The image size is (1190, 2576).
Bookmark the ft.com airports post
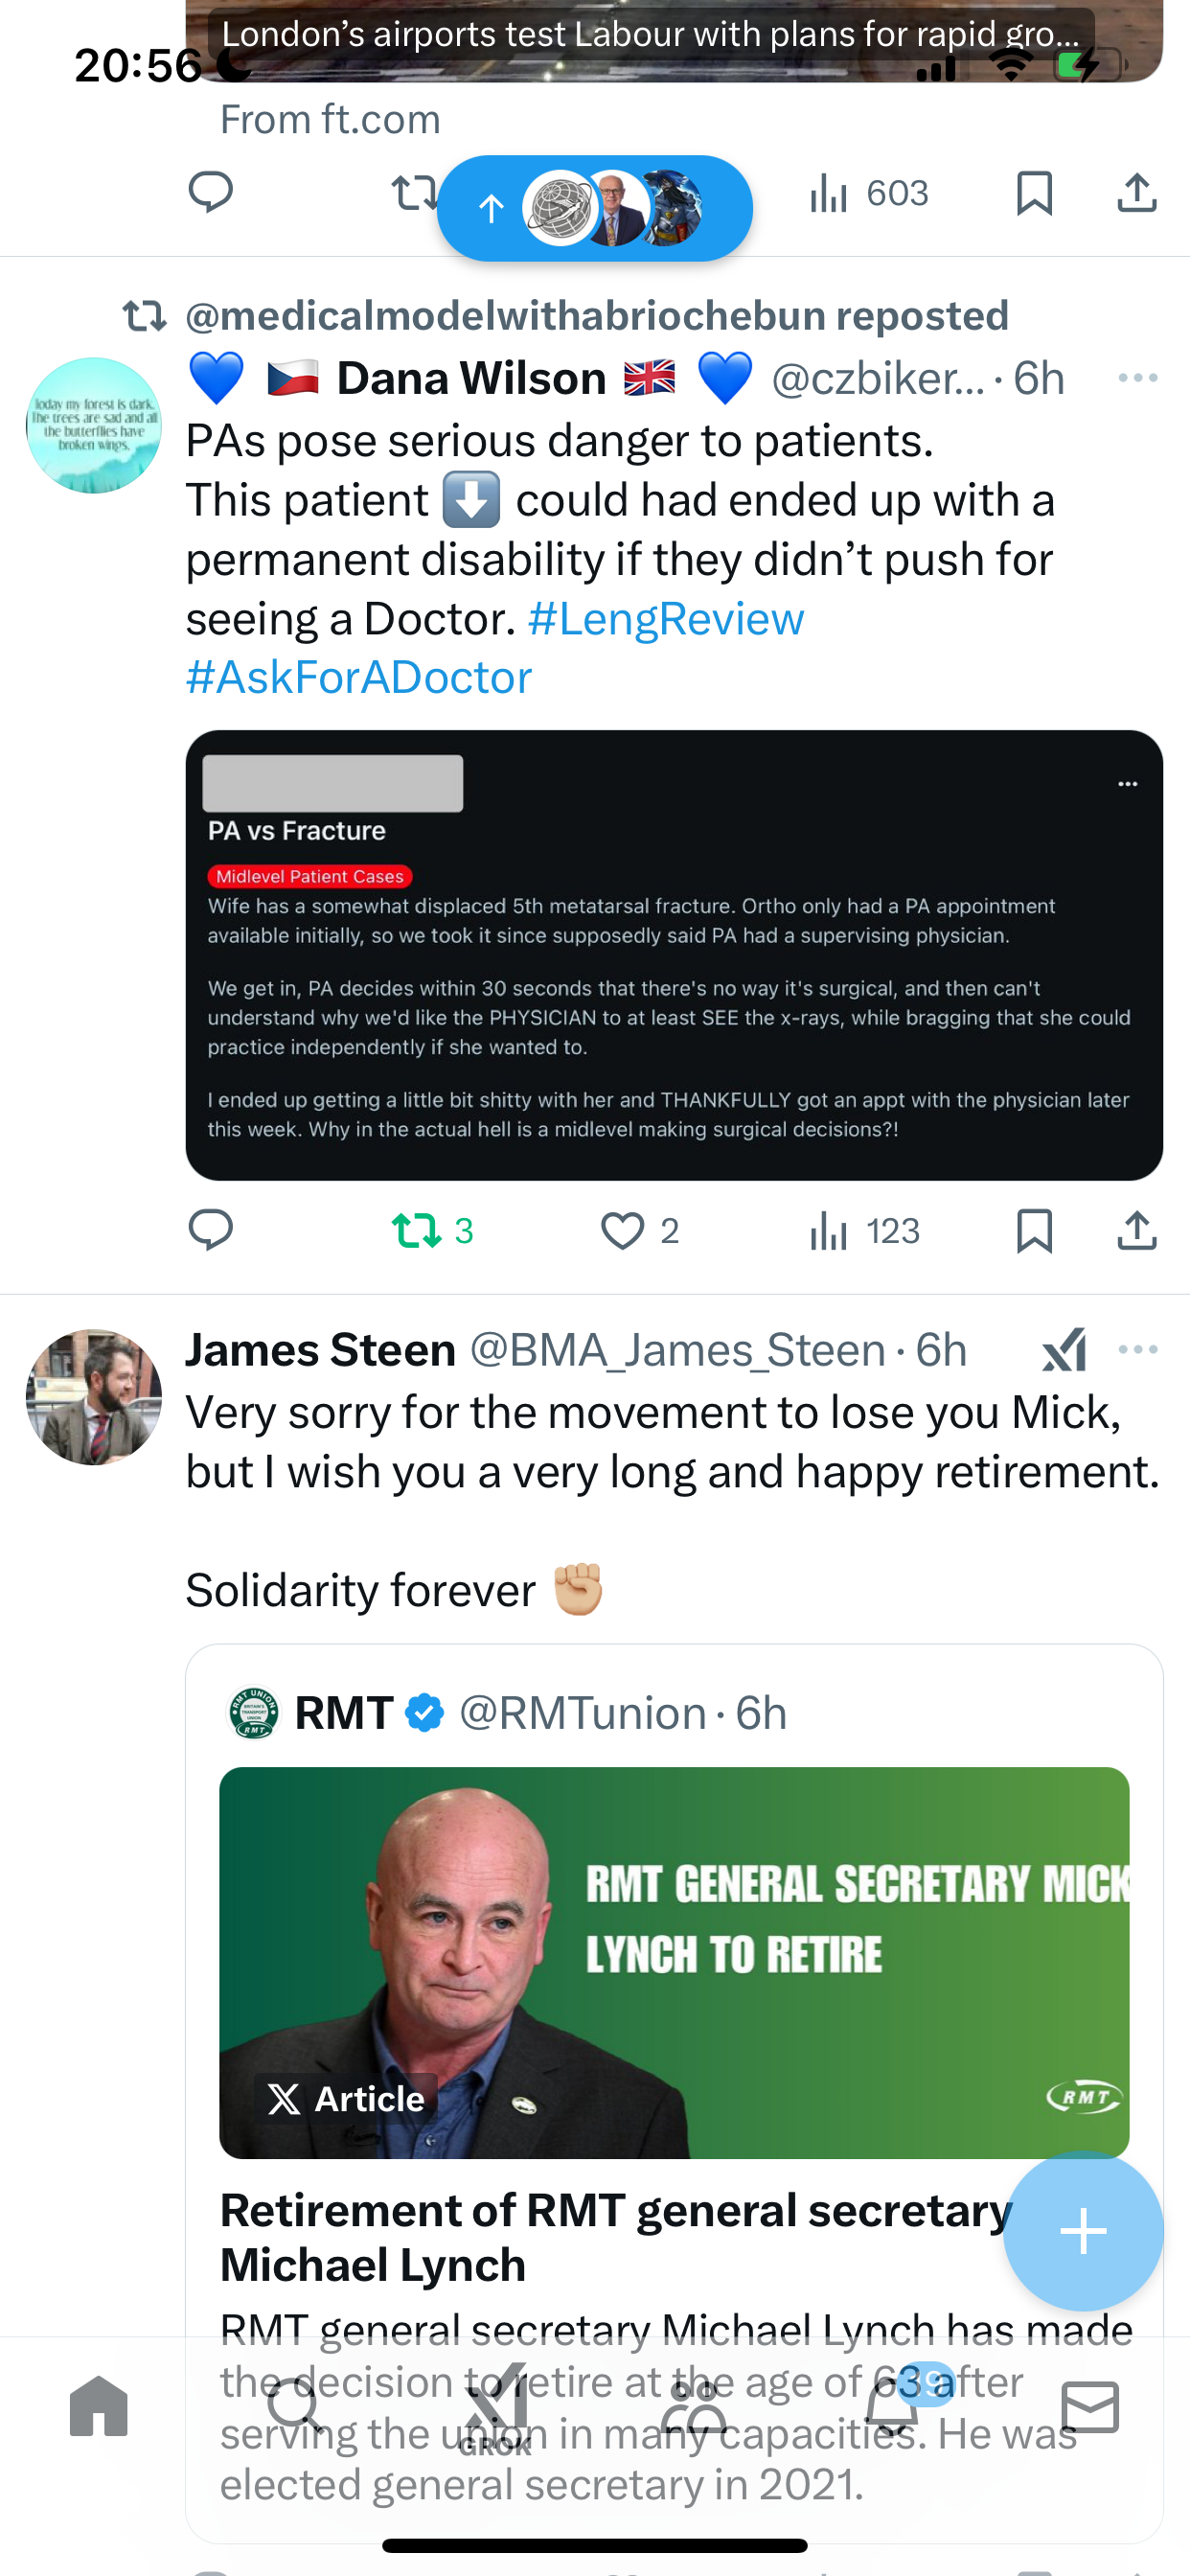tap(1033, 193)
